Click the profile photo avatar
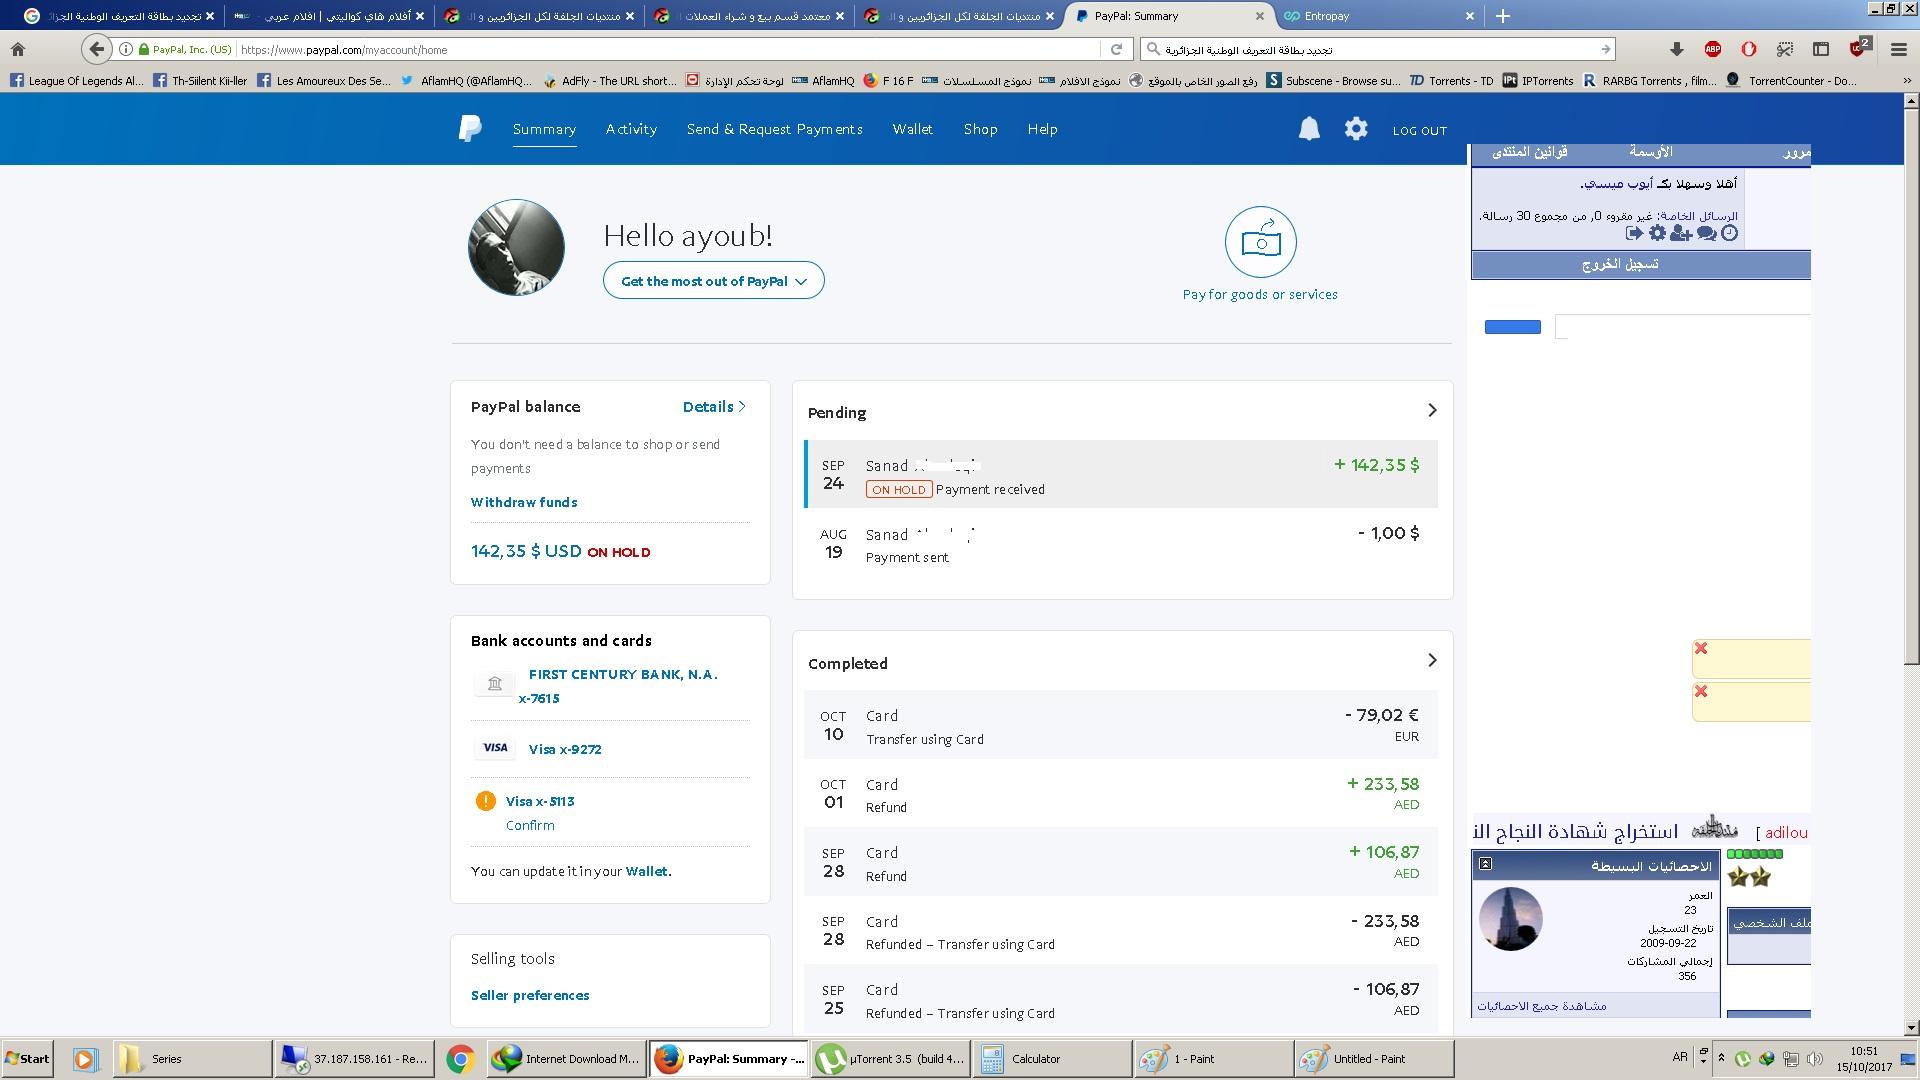Image resolution: width=1920 pixels, height=1080 pixels. (516, 247)
